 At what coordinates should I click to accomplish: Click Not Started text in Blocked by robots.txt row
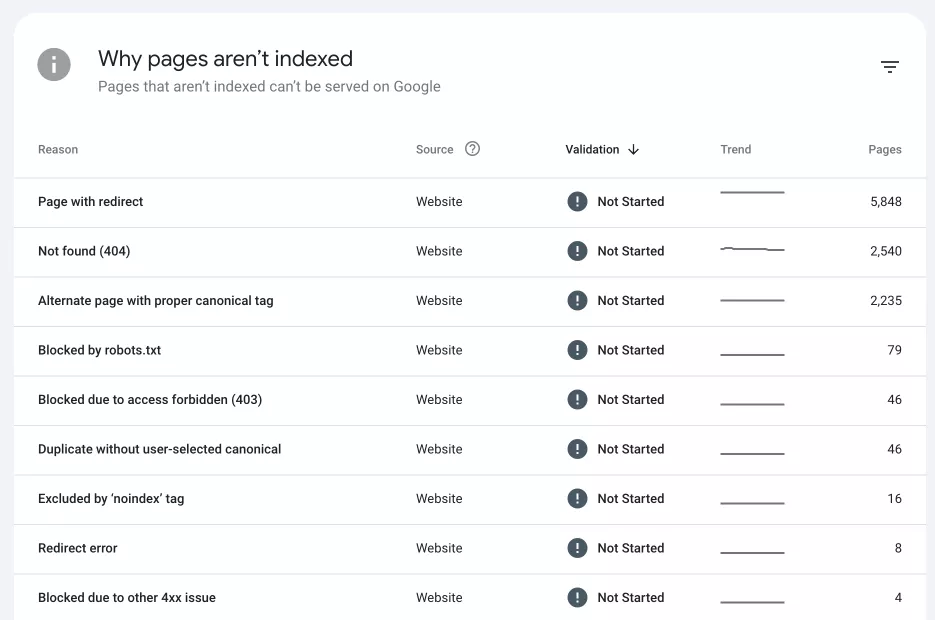click(631, 350)
